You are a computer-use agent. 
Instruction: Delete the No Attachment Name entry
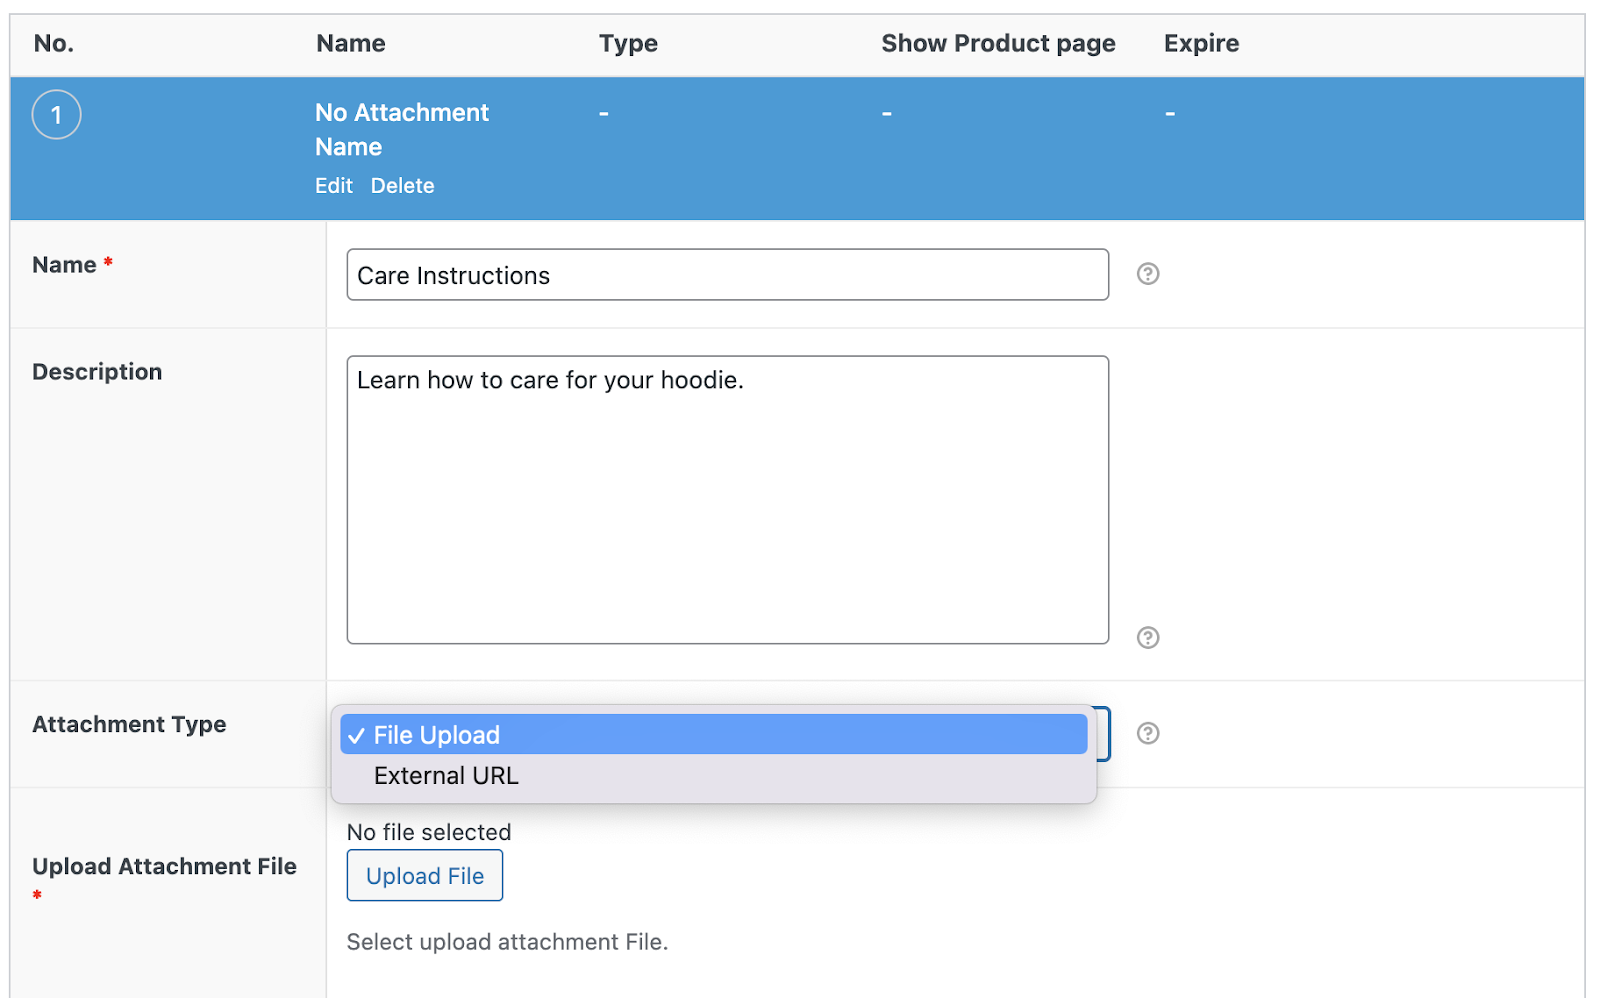pos(402,185)
